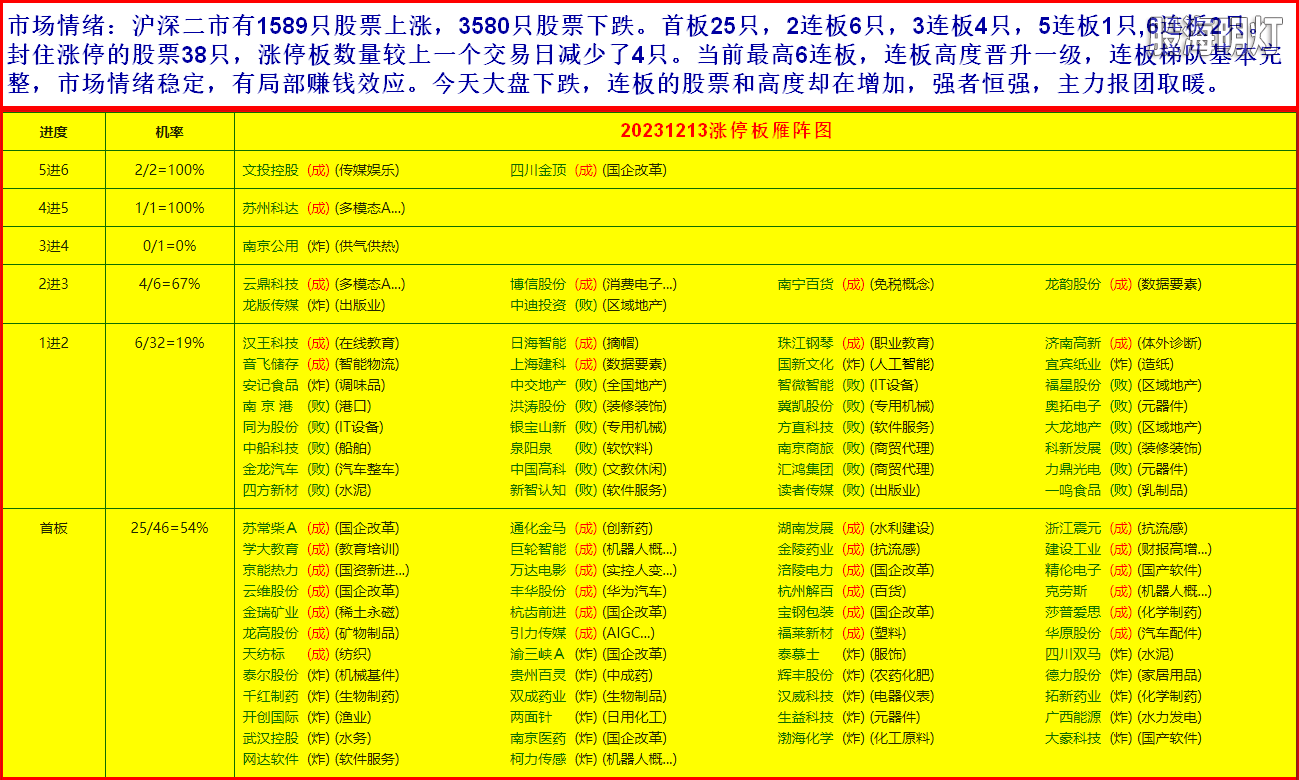Image resolution: width=1299 pixels, height=780 pixels.
Task: Open stock 博信股份
Action: pyautogui.click(x=538, y=284)
